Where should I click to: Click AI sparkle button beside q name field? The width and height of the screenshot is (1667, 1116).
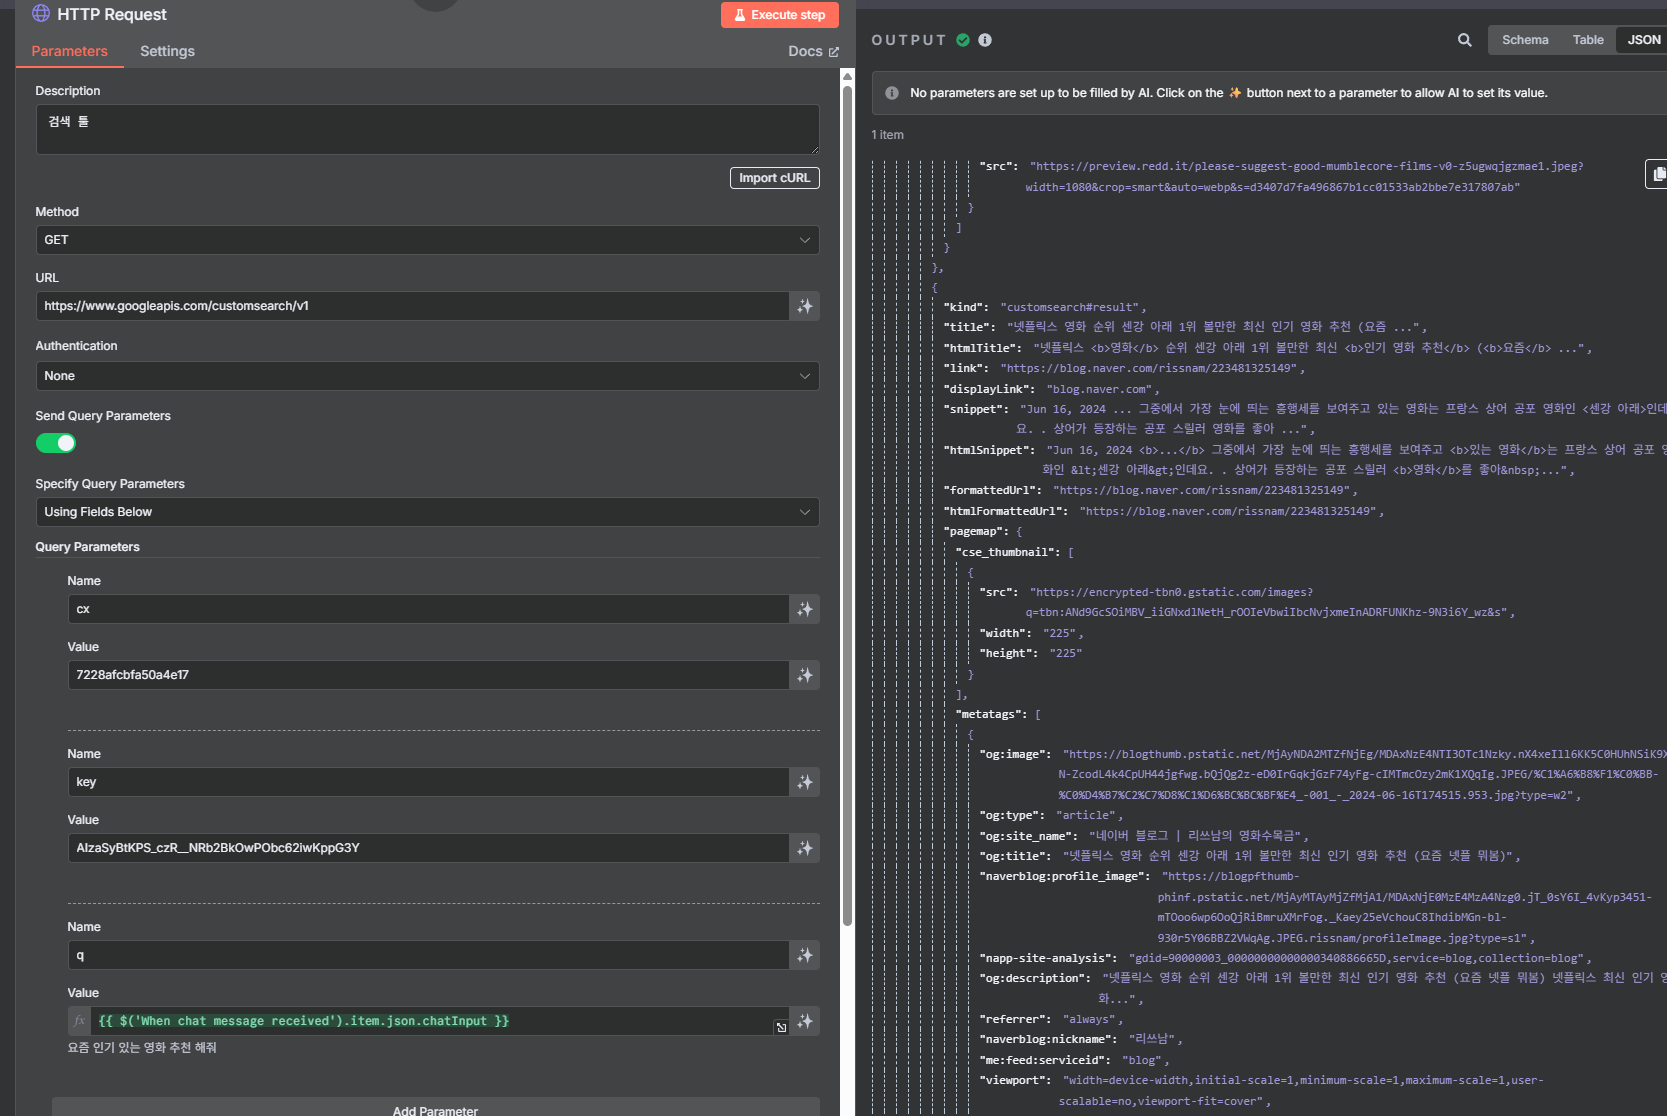[x=805, y=955]
